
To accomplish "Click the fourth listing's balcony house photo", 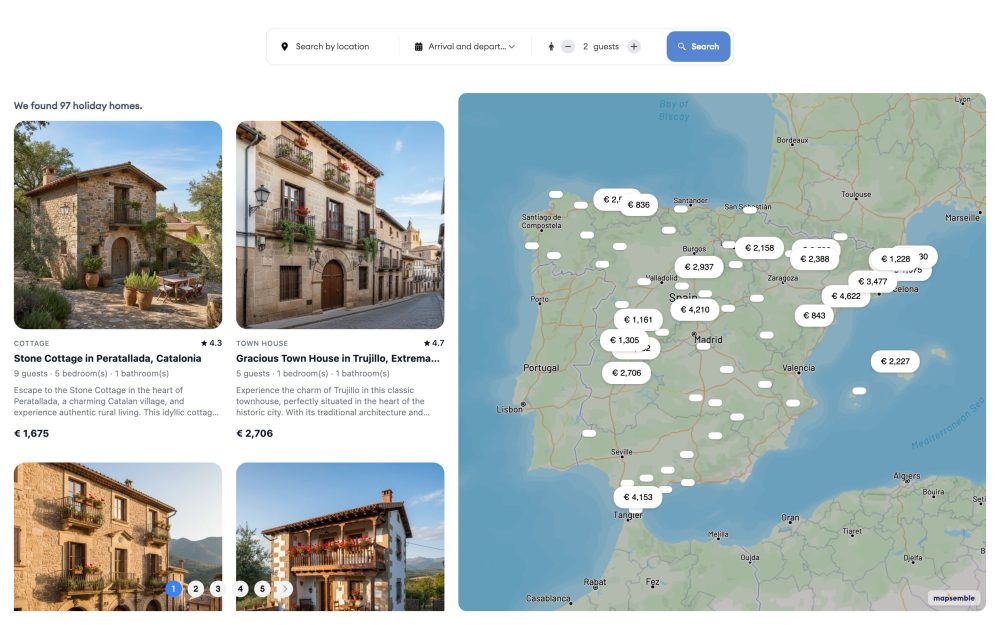I will coord(340,536).
